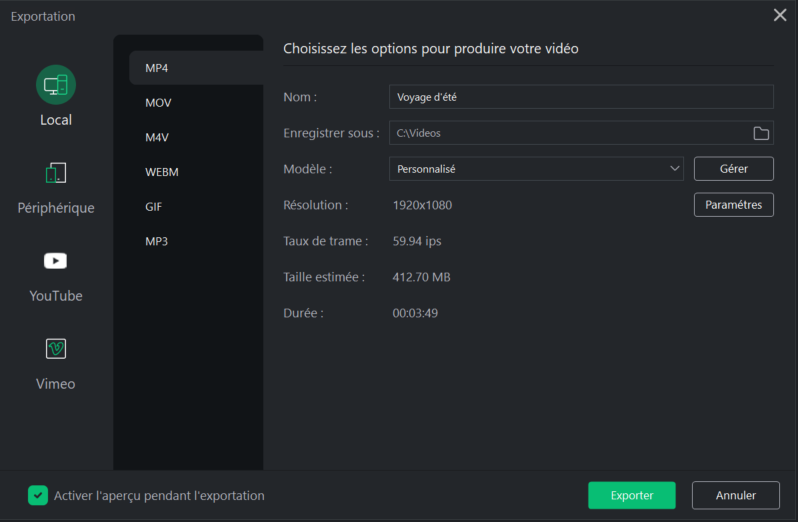The height and width of the screenshot is (522, 798).
Task: Pick the WEBM format
Action: tap(196, 172)
